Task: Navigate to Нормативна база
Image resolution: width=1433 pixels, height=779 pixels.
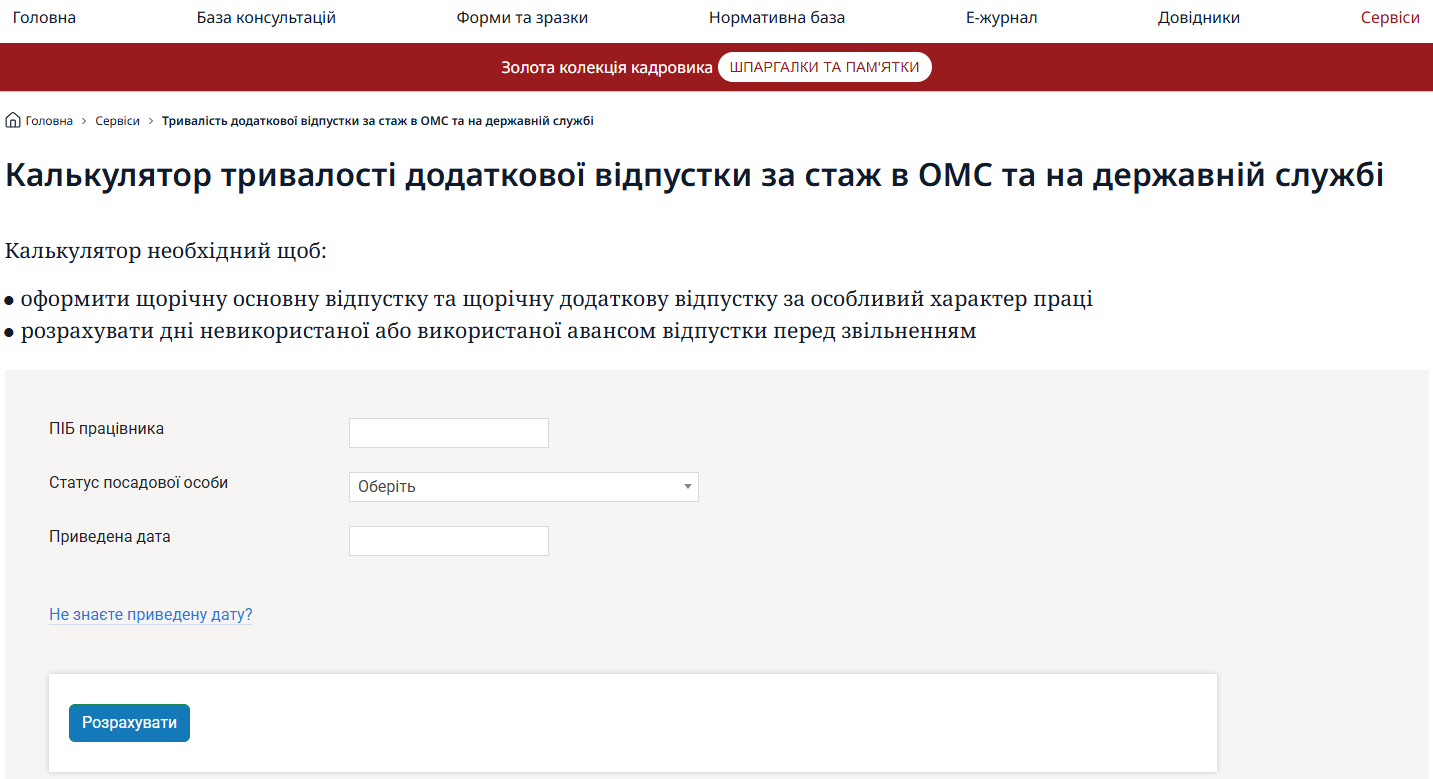Action: 777,18
